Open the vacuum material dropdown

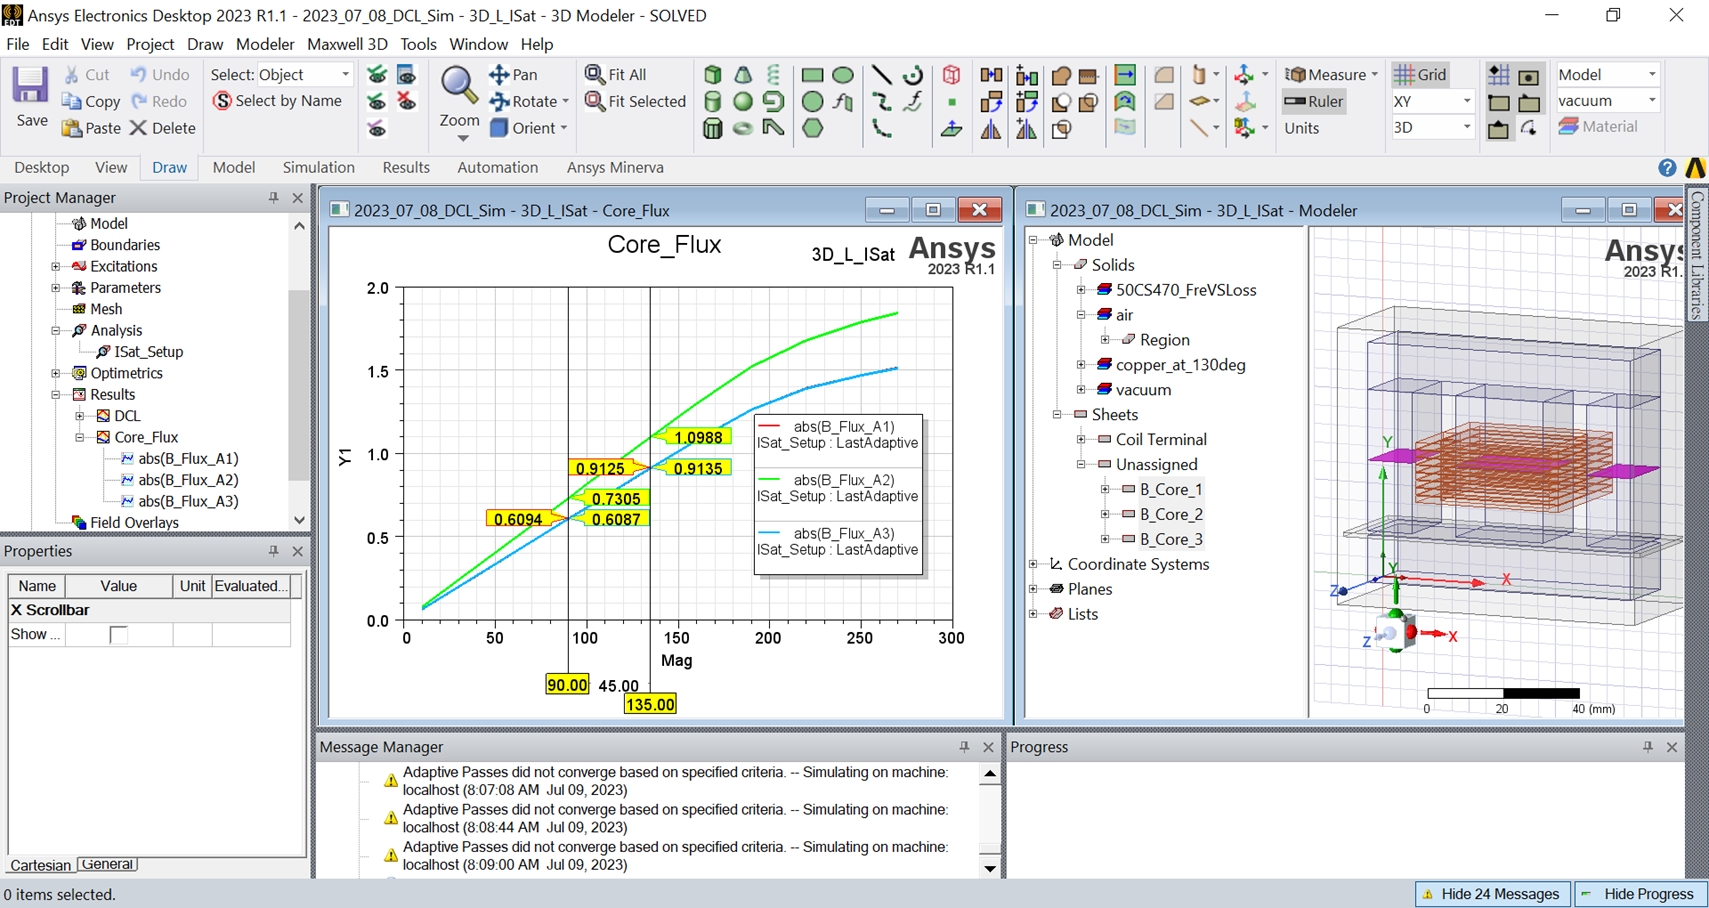[1651, 101]
